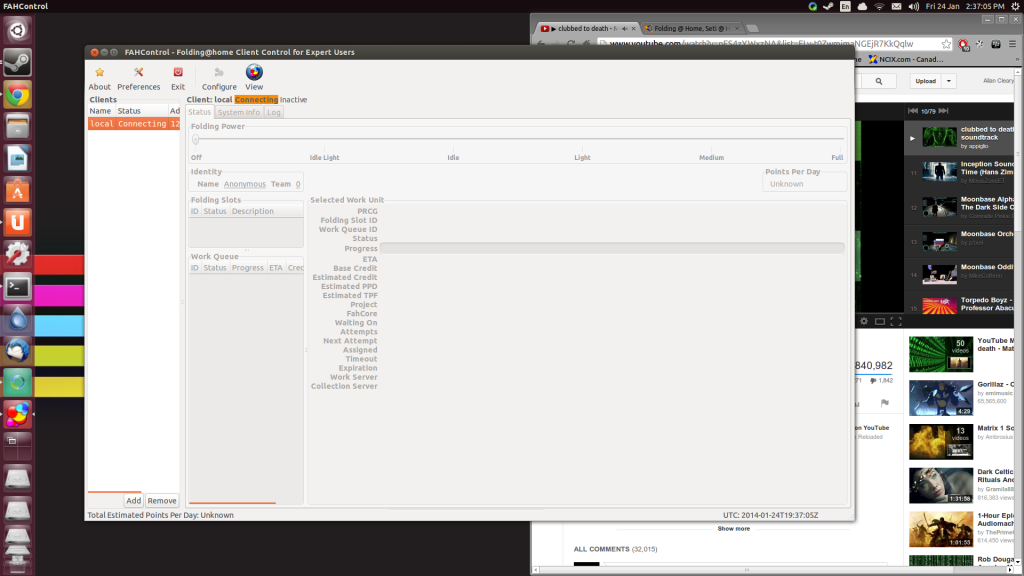Click the Chrome address bar URL
Viewport: 1024px width, 576px height.
click(x=761, y=44)
